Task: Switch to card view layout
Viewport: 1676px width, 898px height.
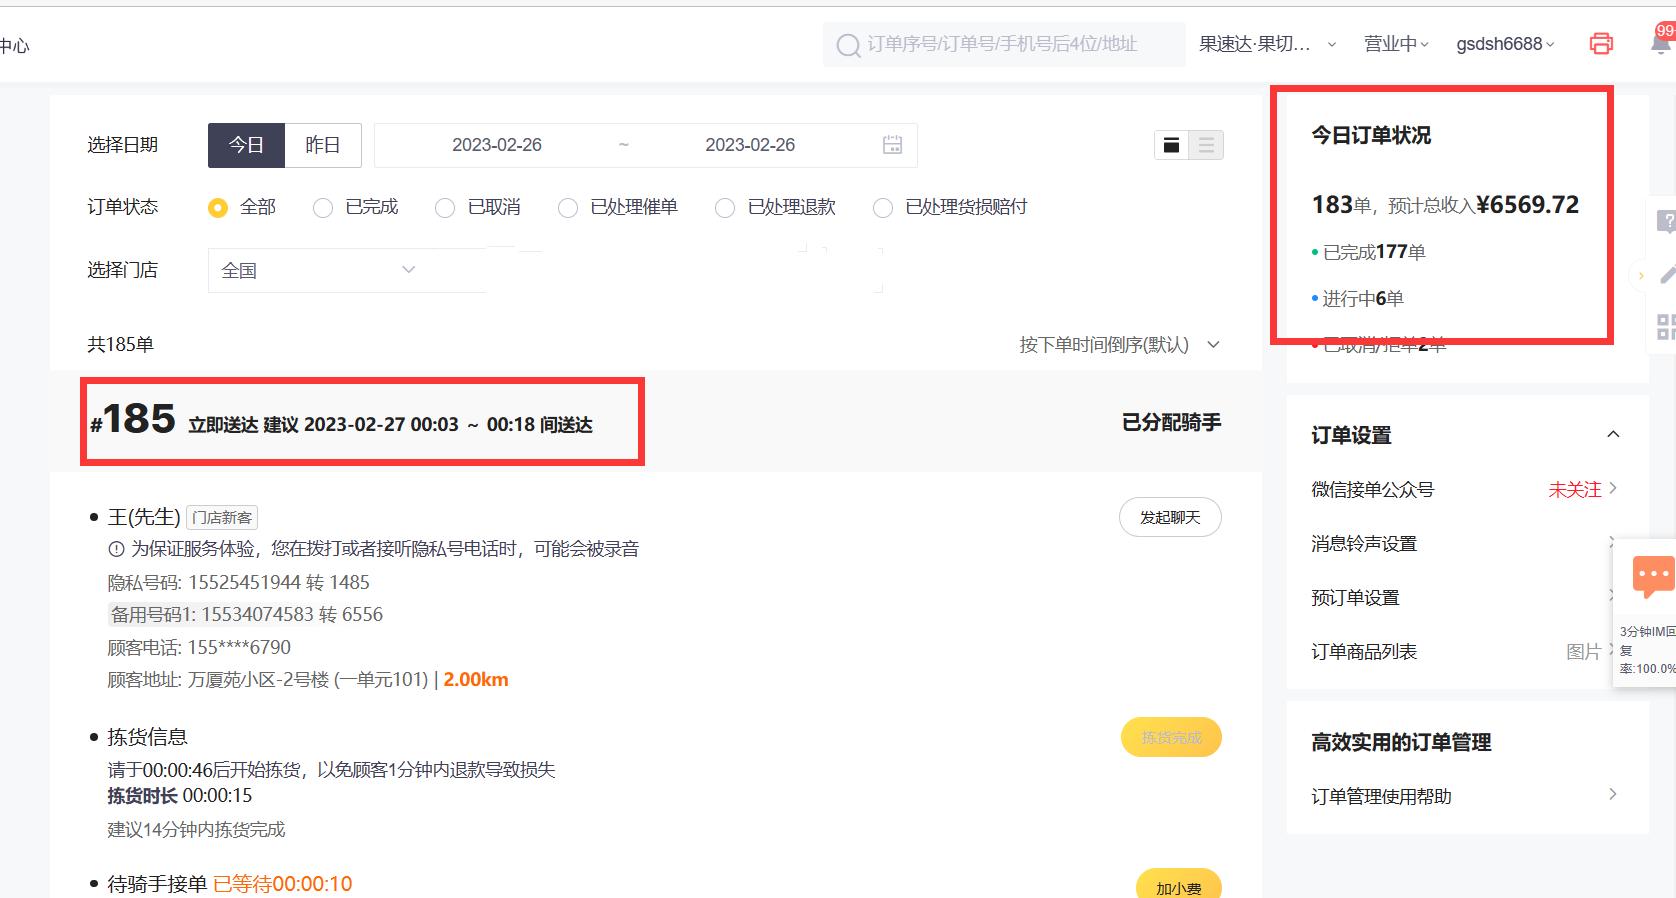Action: pyautogui.click(x=1171, y=145)
